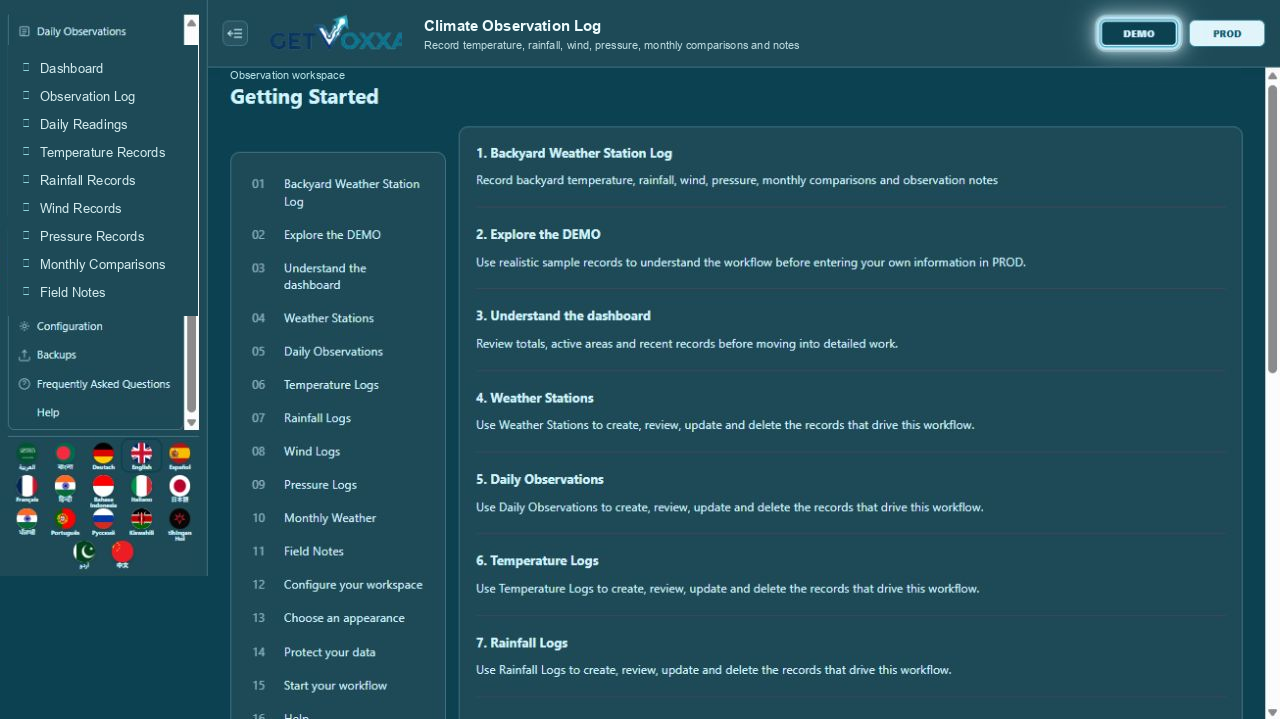Select the English language option
1280x719 pixels.
141,456
